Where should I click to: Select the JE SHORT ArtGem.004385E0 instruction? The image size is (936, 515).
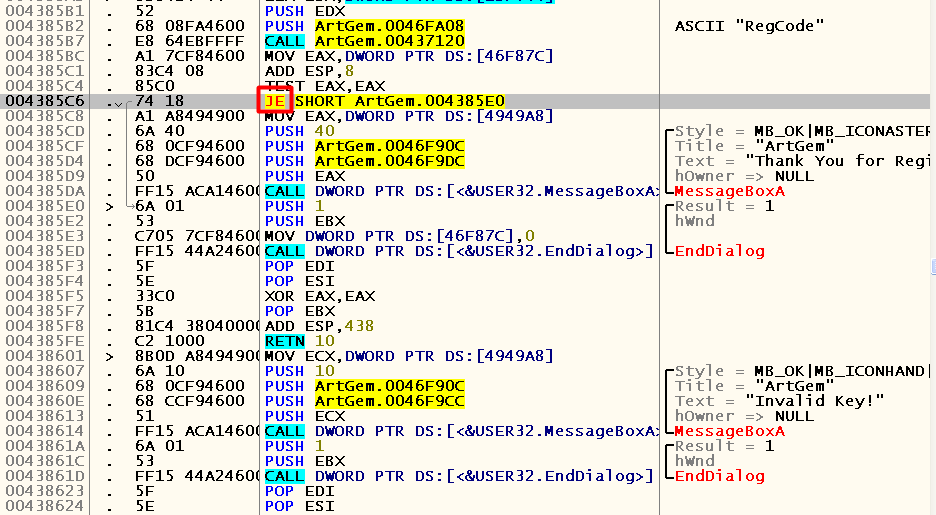[x=385, y=101]
